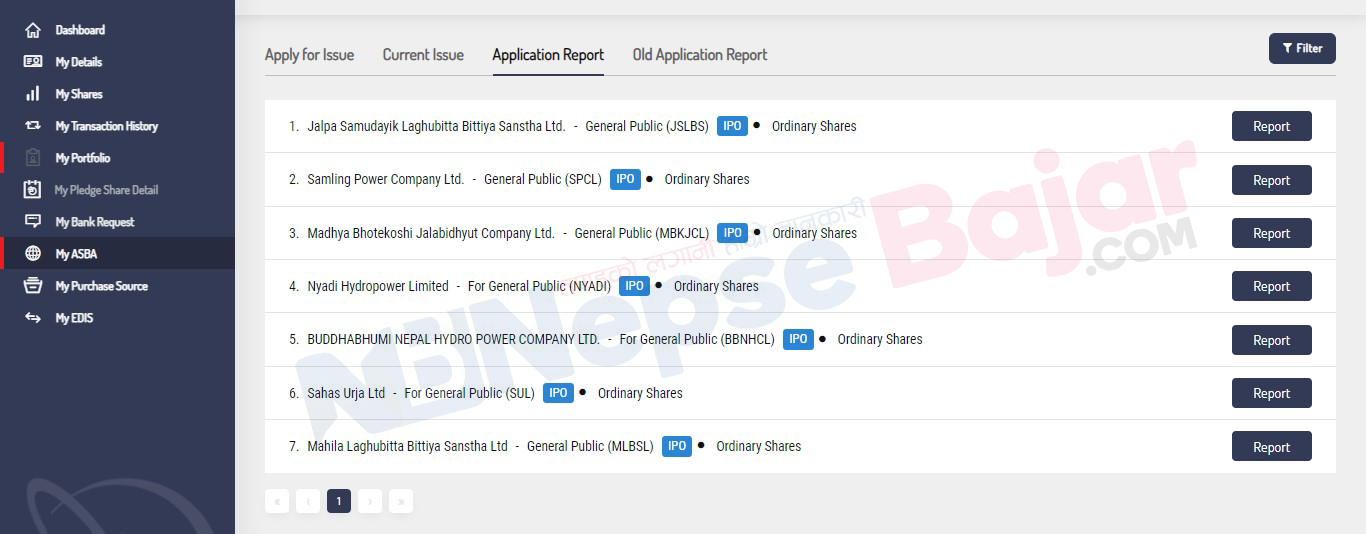The image size is (1366, 534).
Task: Click text 'Madhya Bhotekoshi Jalabidhyut Company Ltd.'
Action: [x=431, y=233]
